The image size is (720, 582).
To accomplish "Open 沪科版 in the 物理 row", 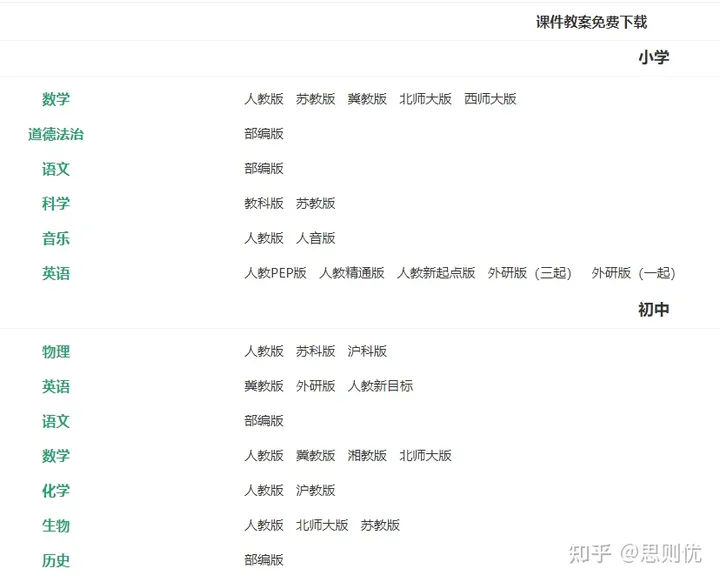I will (x=367, y=351).
